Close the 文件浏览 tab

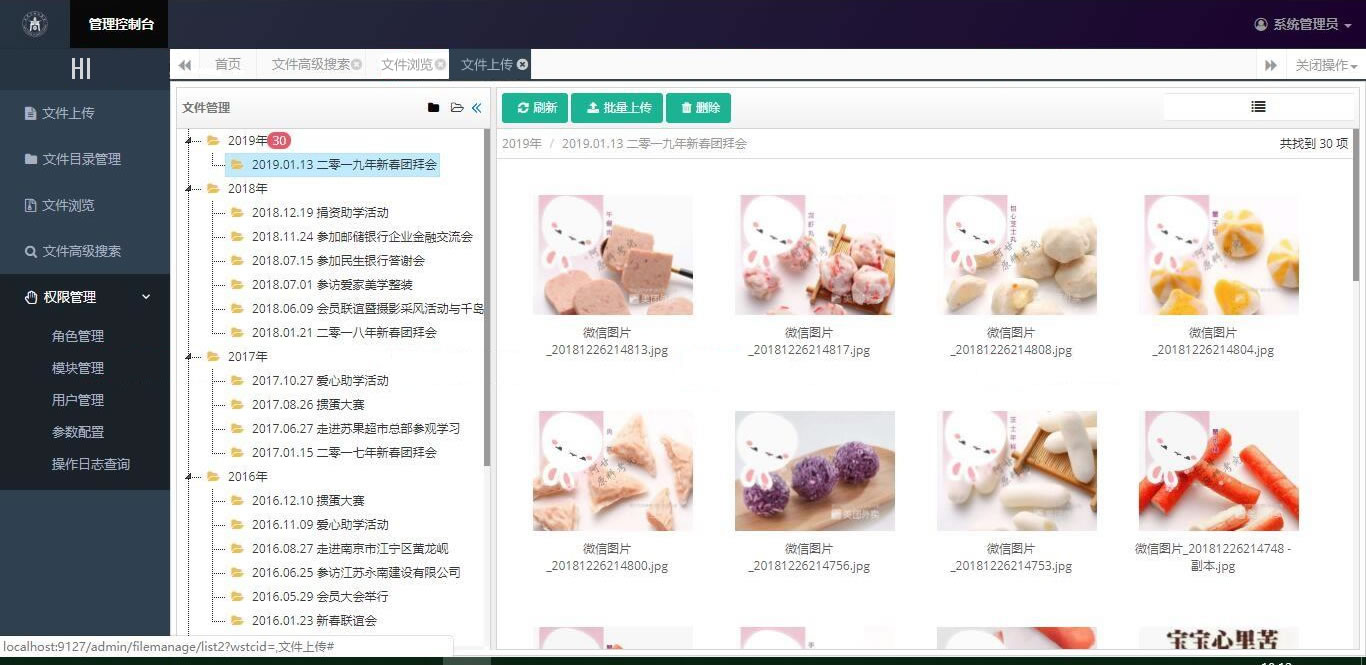[440, 64]
